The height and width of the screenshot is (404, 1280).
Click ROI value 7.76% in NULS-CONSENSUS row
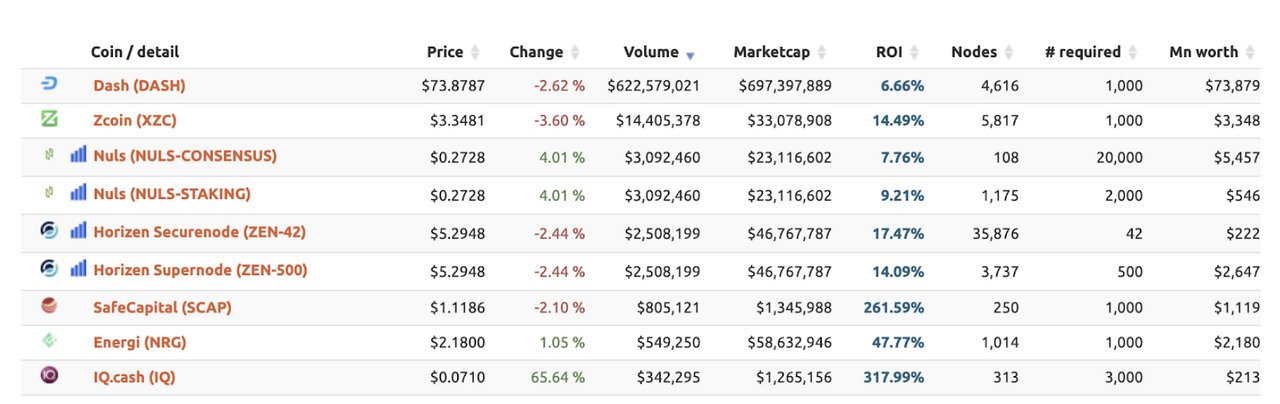point(902,157)
